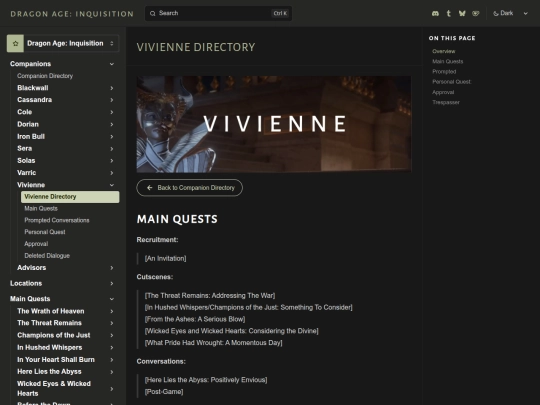This screenshot has width=540, height=405.
Task: Click the Vivienne banner image
Action: tap(274, 124)
